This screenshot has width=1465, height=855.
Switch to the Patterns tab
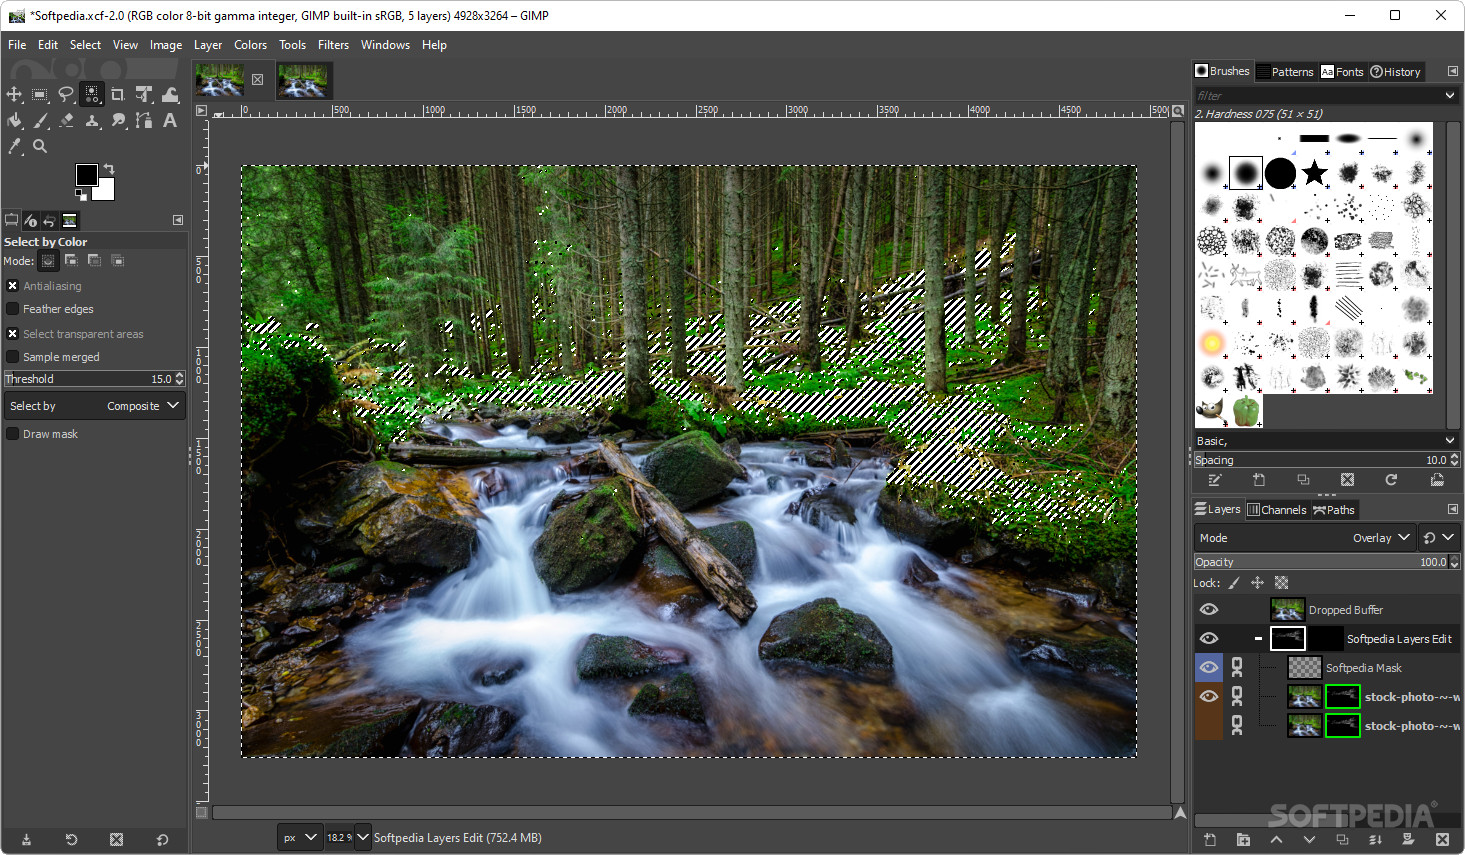tap(1285, 72)
